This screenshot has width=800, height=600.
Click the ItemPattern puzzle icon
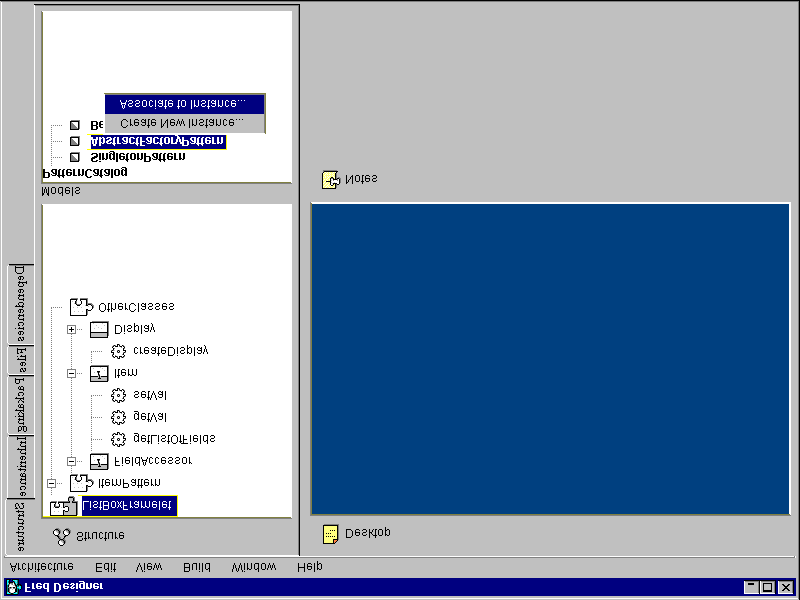coord(82,483)
